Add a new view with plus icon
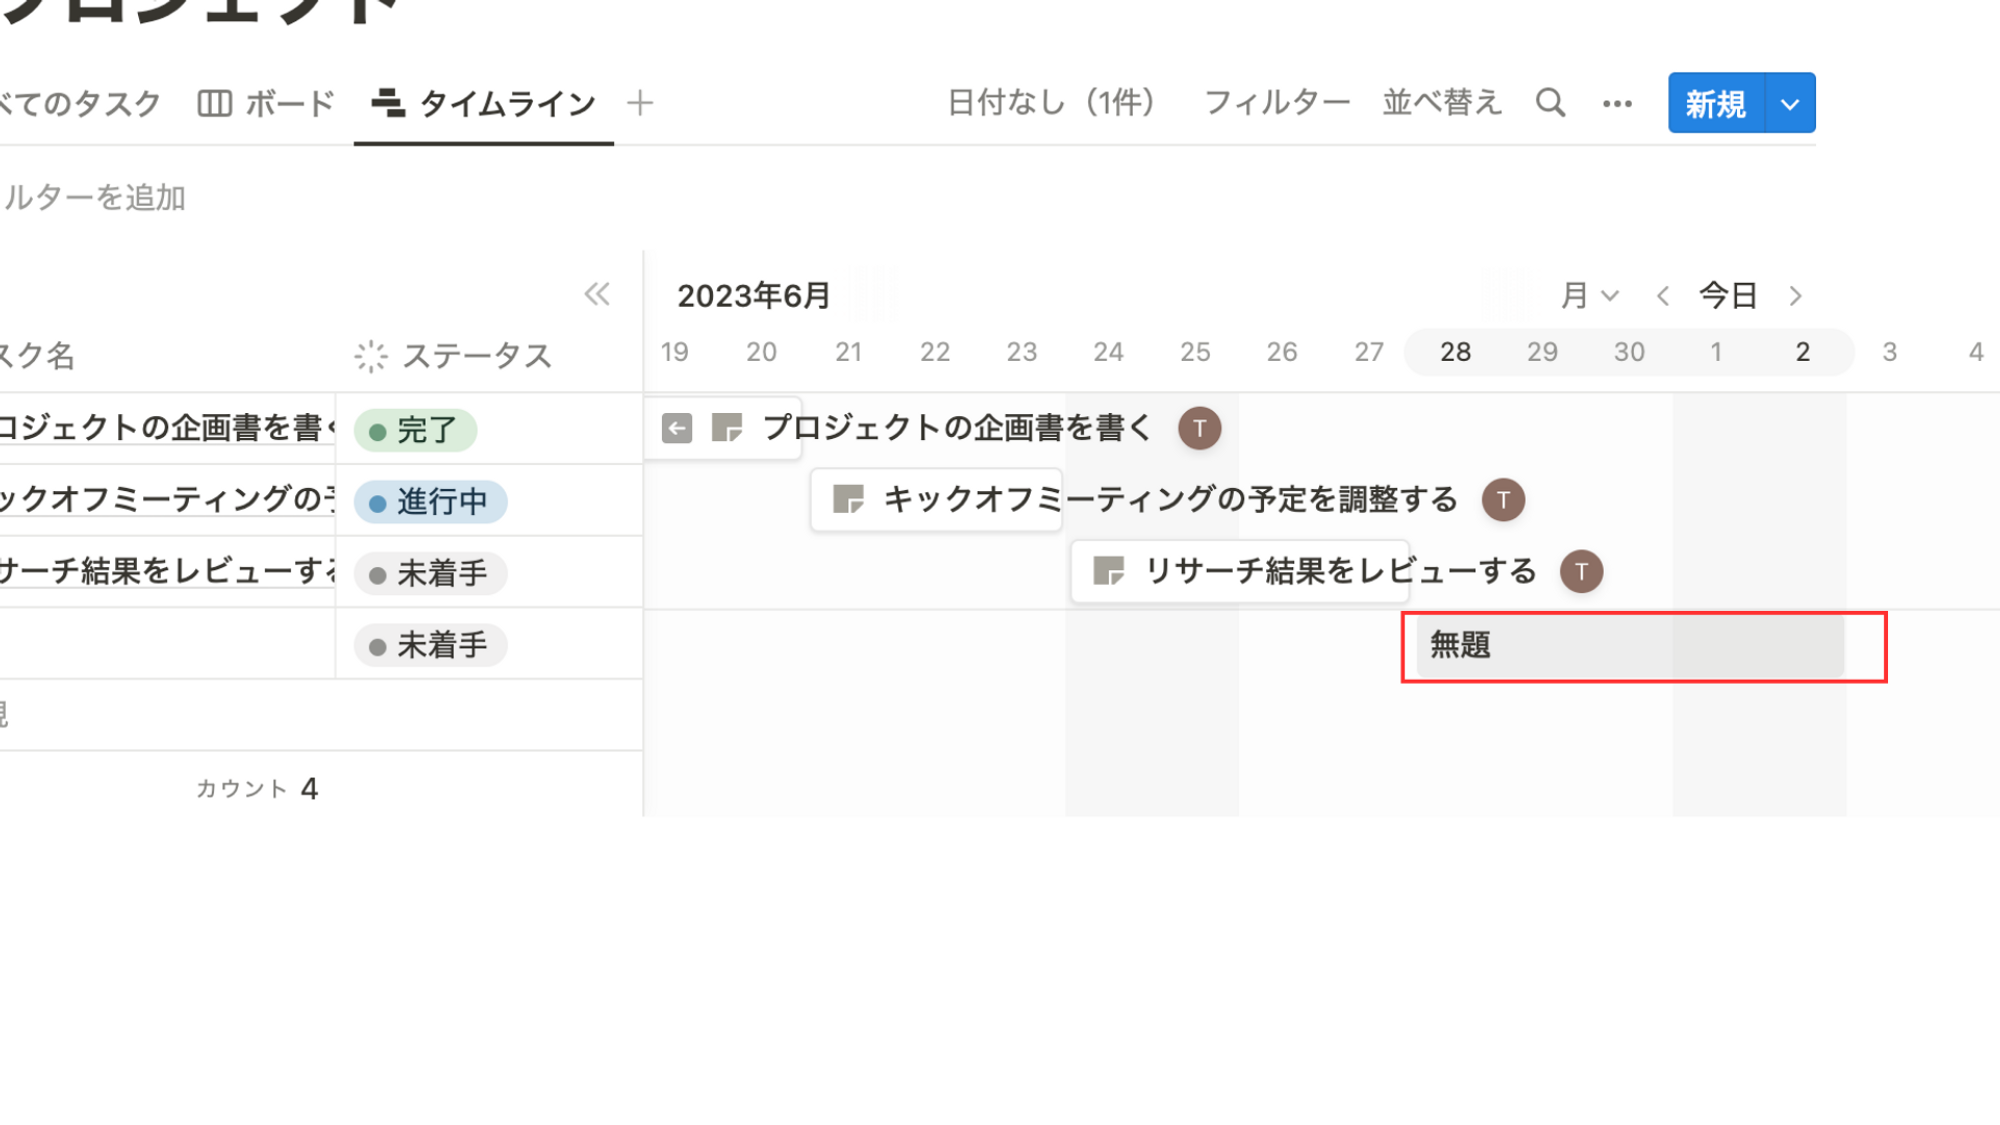2000x1125 pixels. pyautogui.click(x=640, y=103)
